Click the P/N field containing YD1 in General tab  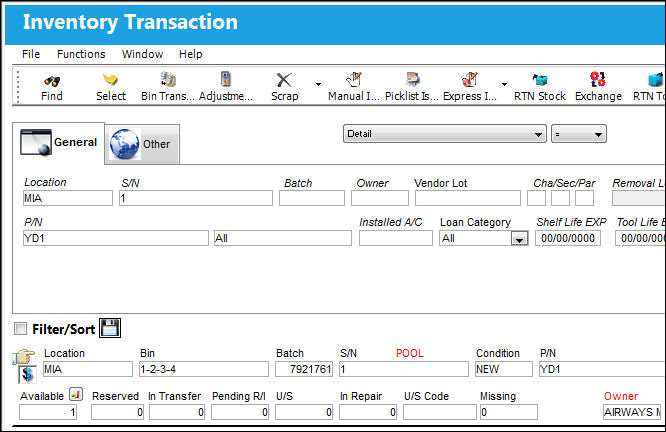tap(116, 238)
